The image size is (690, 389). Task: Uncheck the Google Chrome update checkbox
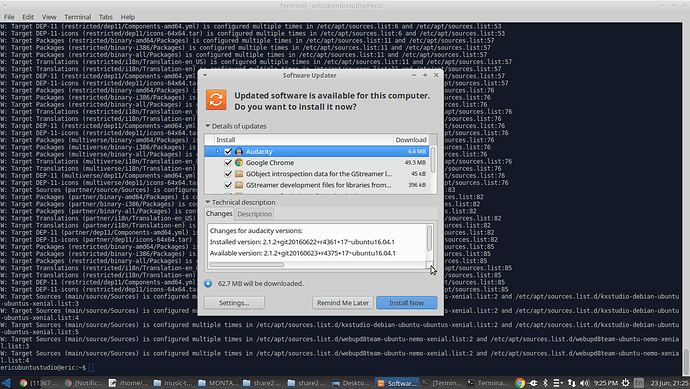[228, 163]
